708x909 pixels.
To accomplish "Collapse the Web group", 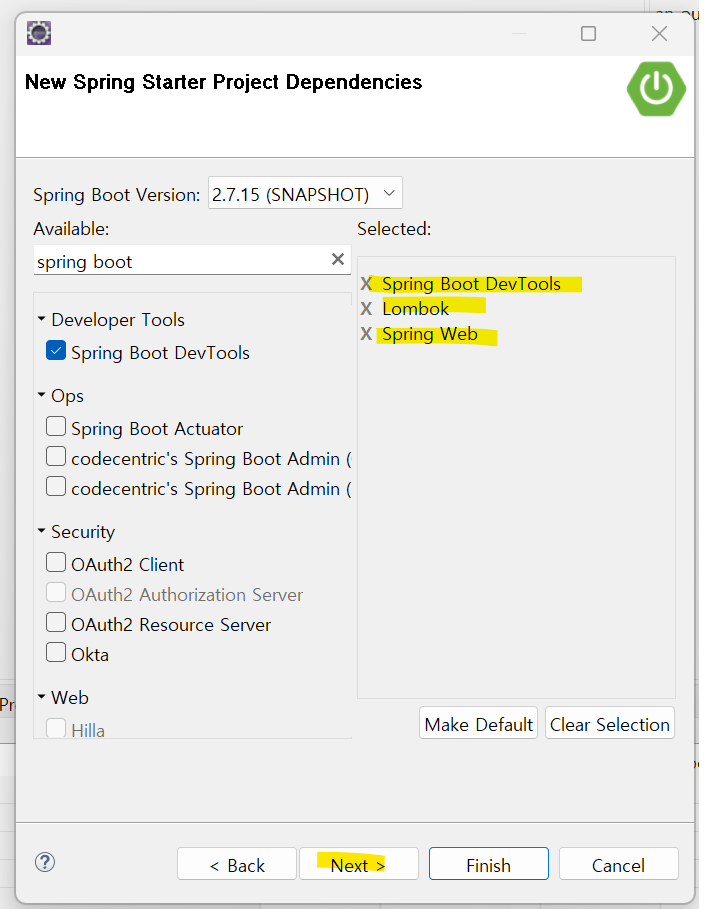I will tap(42, 696).
